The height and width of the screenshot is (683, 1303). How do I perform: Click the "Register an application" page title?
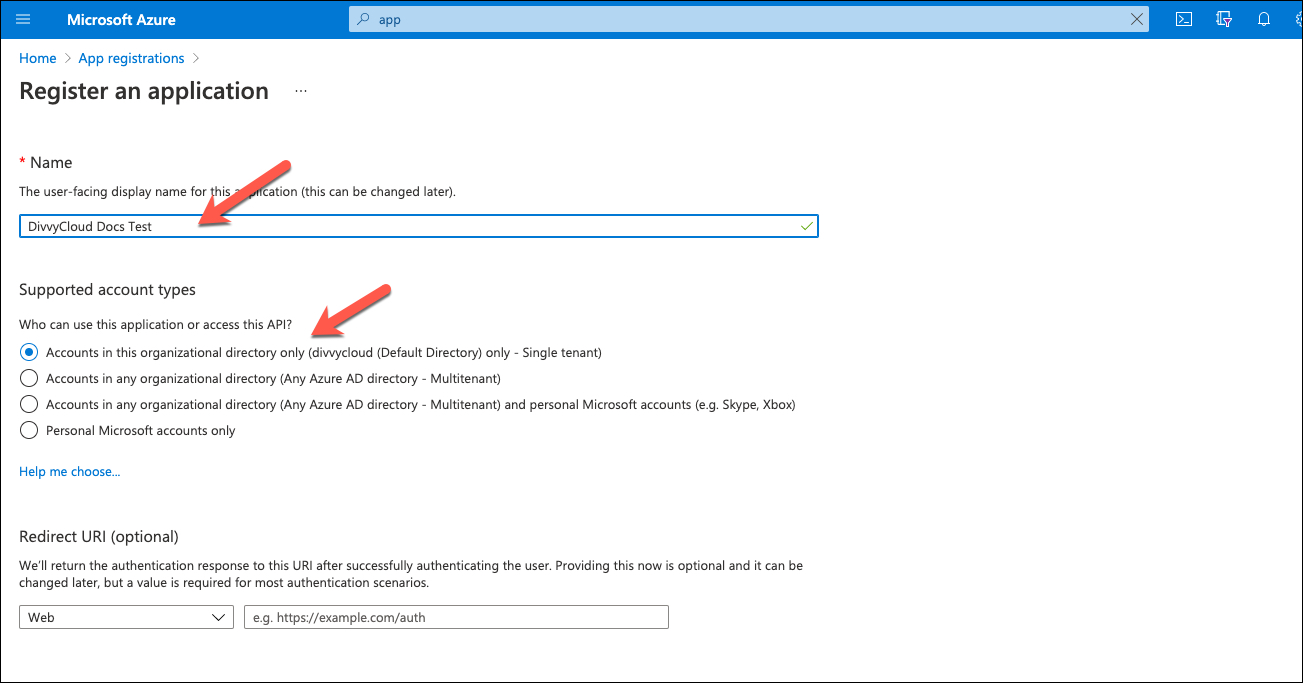coord(144,91)
